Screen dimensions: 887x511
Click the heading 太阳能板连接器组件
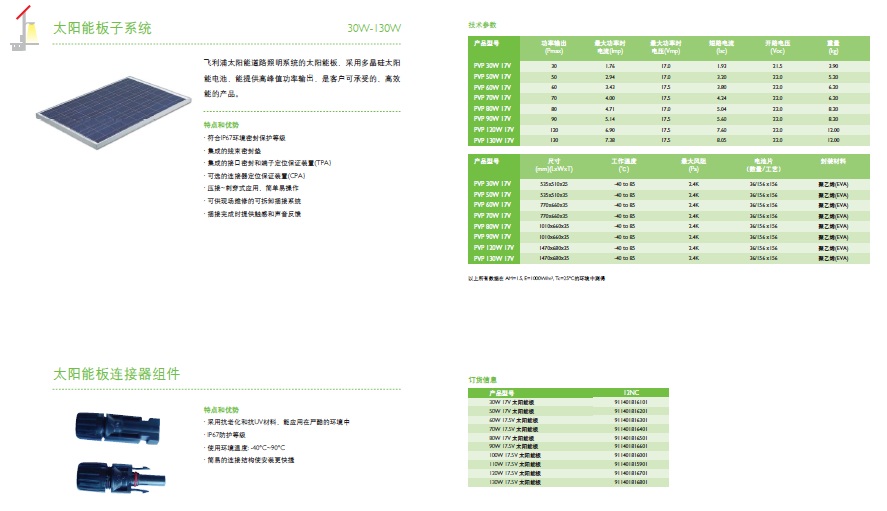pos(117,374)
